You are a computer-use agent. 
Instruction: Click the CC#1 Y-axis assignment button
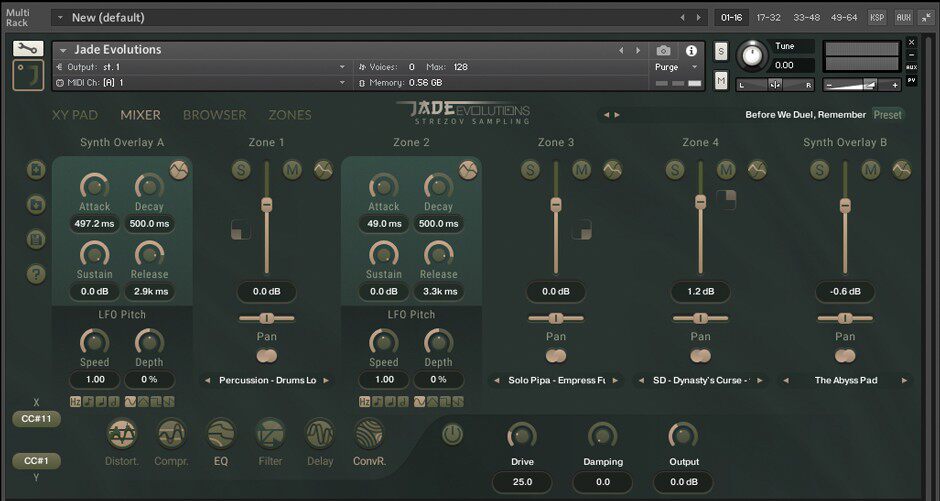[36, 461]
